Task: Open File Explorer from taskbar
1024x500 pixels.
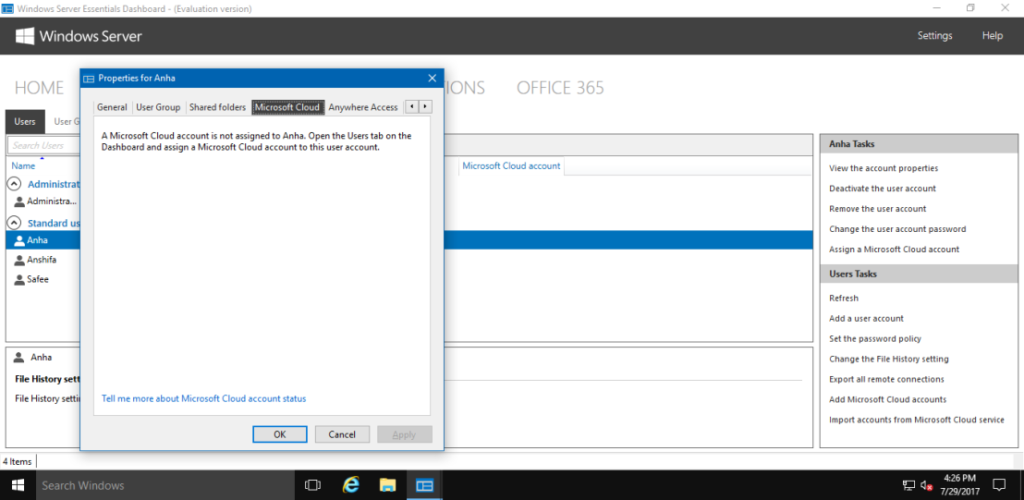Action: click(x=388, y=485)
